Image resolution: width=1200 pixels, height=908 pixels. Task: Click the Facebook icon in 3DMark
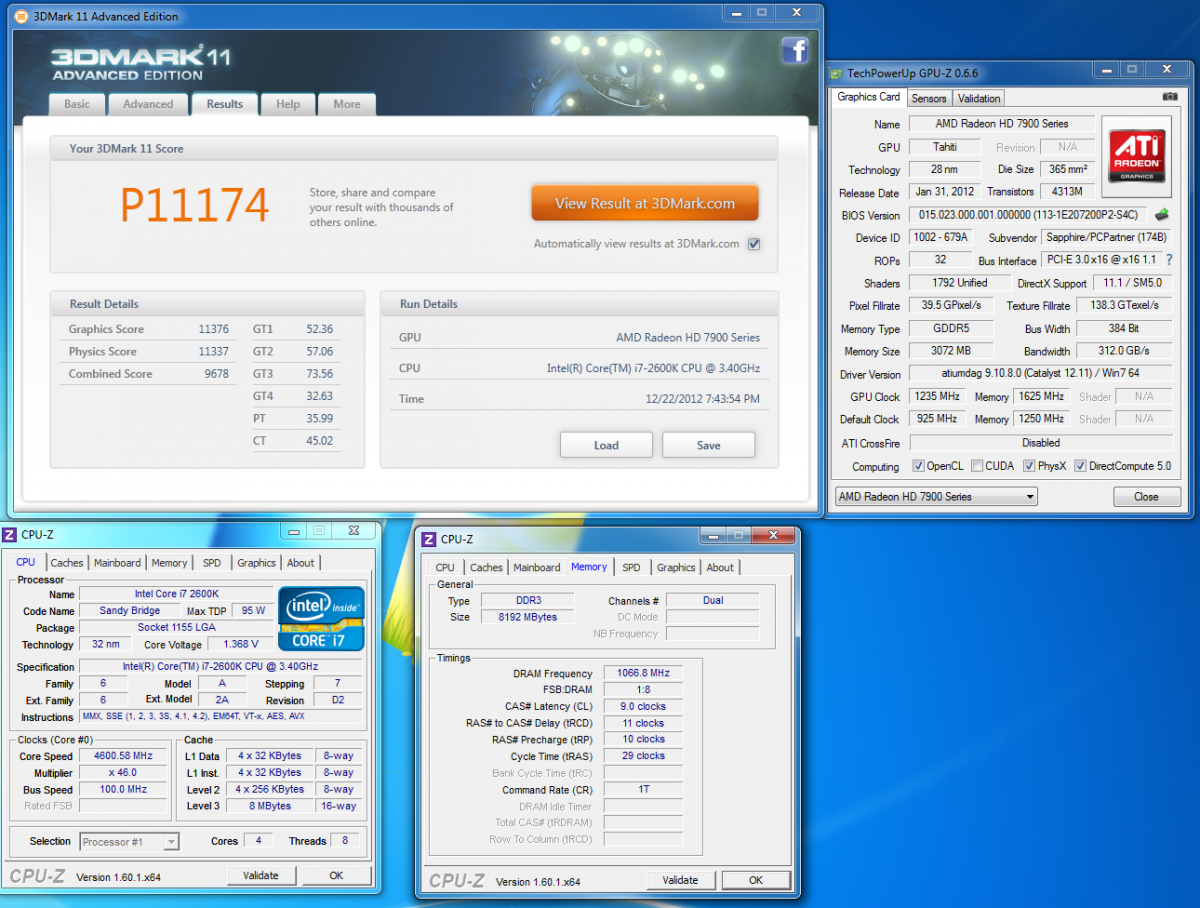coord(795,50)
